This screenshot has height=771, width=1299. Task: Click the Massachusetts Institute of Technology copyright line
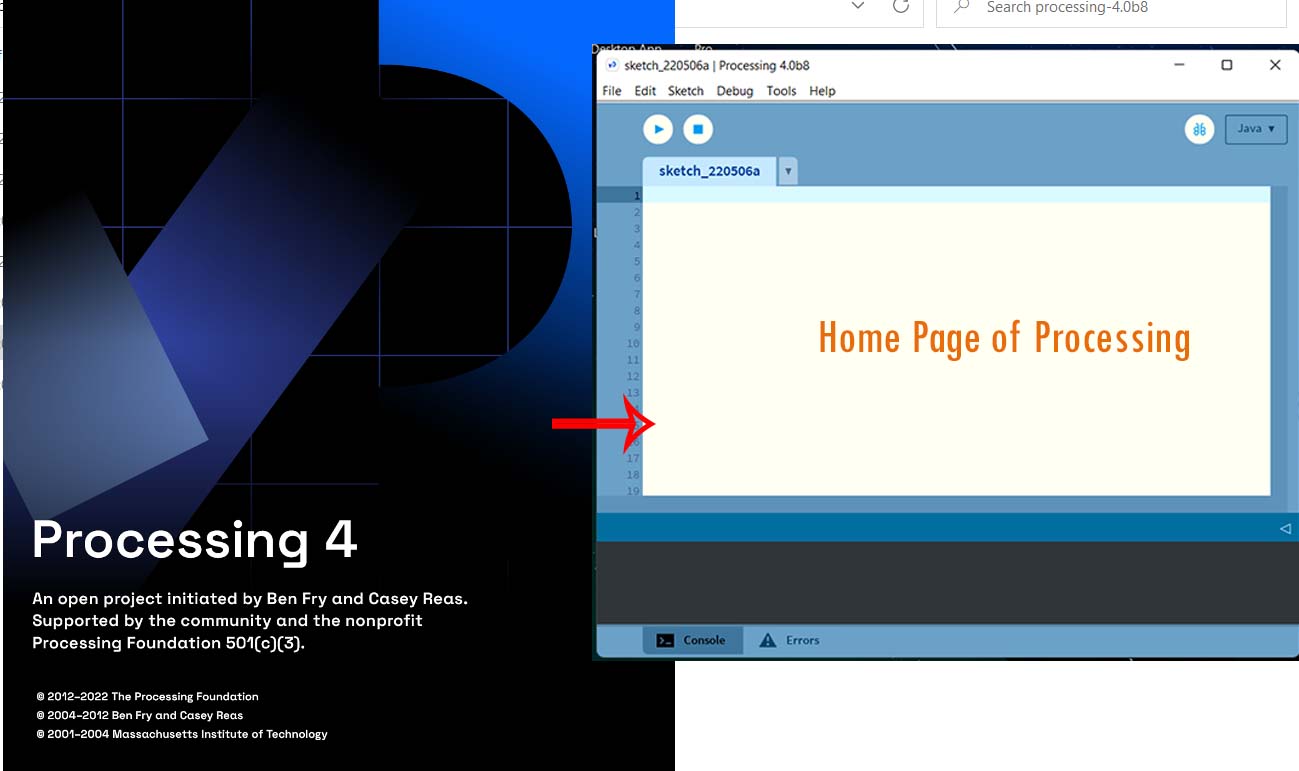(x=182, y=734)
